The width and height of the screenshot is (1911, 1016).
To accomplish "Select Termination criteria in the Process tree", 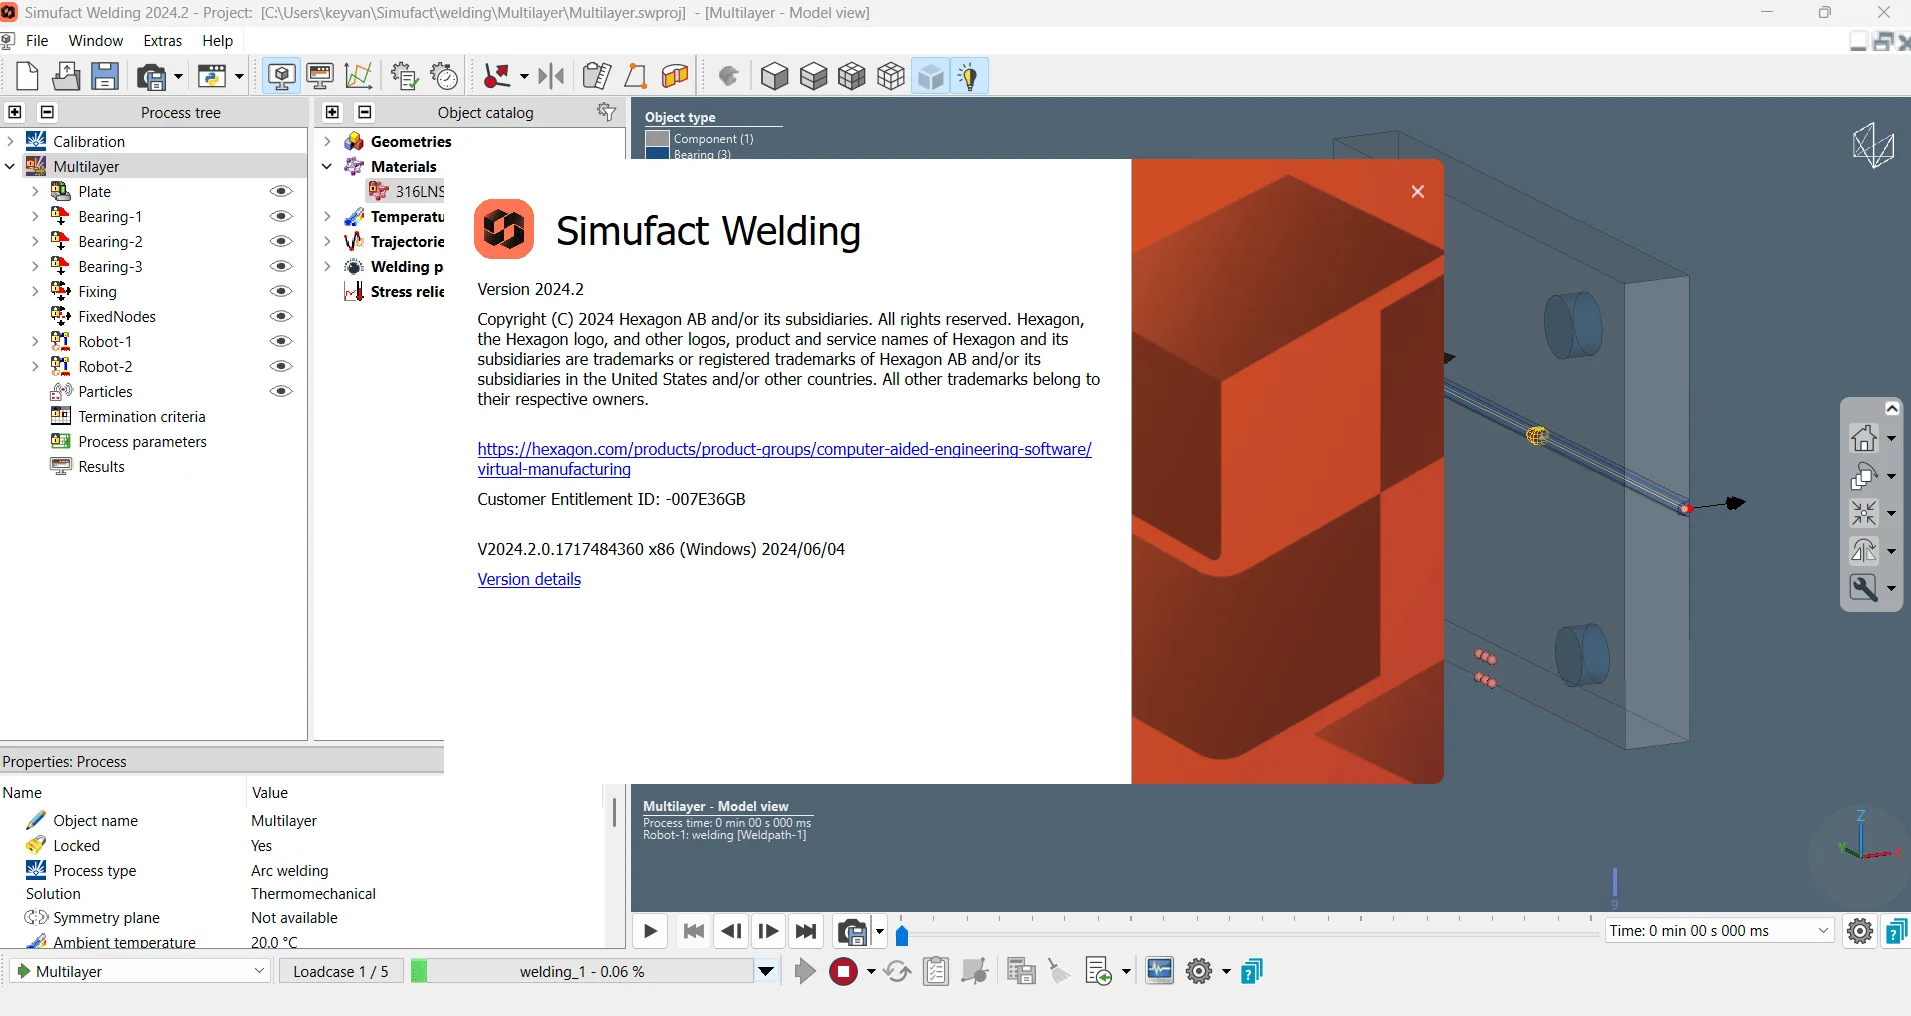I will click(142, 416).
